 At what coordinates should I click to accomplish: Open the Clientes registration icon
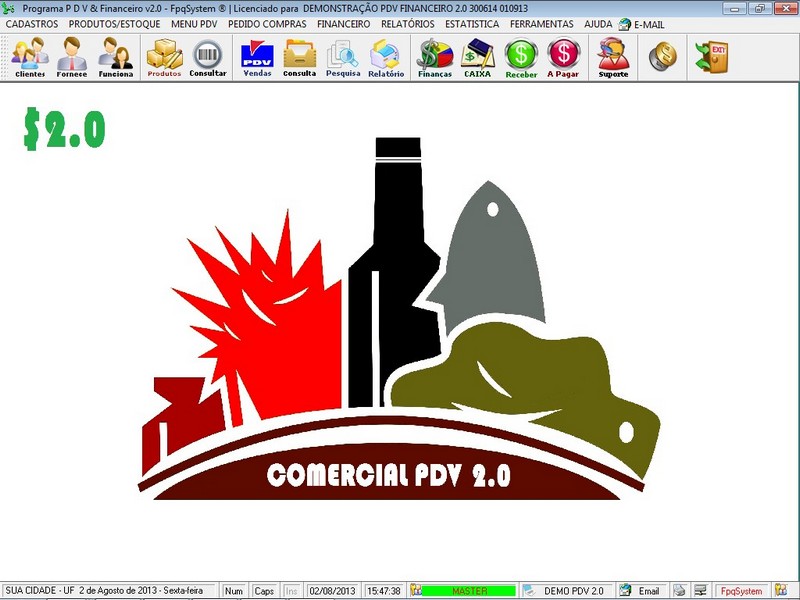point(30,57)
